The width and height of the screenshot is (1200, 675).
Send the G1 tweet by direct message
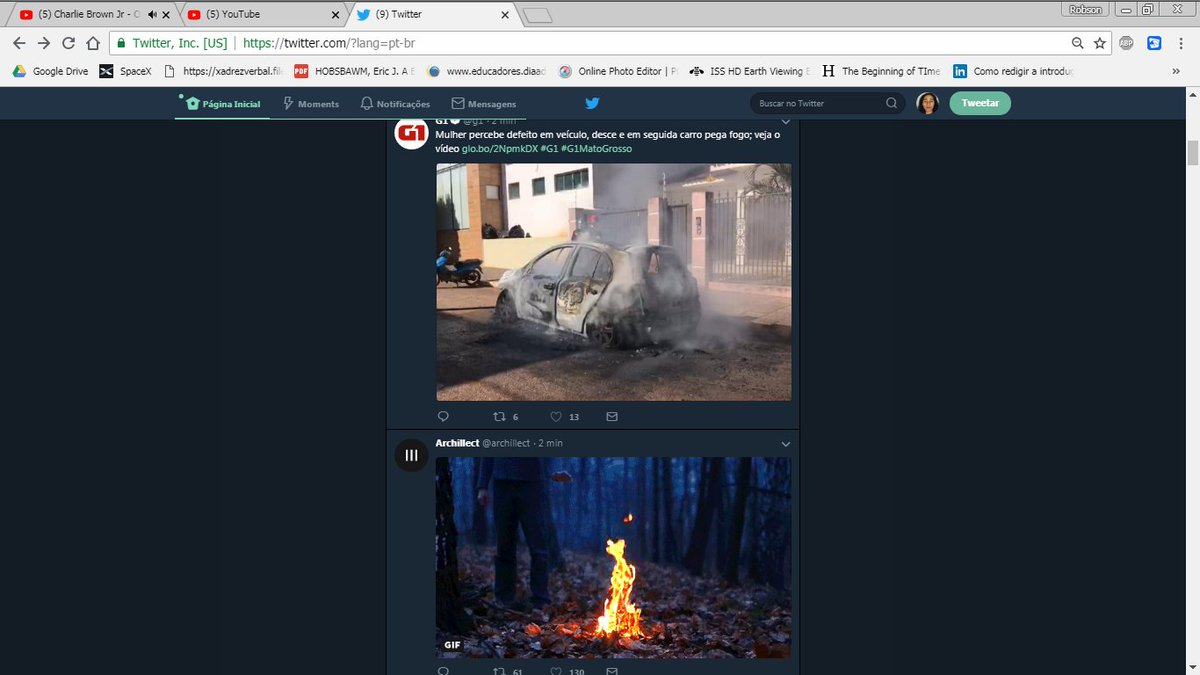click(x=612, y=417)
